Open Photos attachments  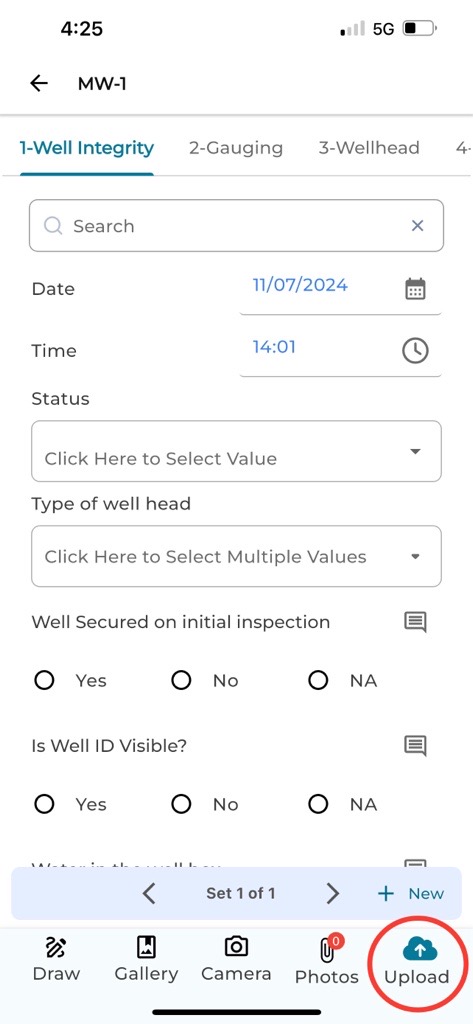click(327, 959)
